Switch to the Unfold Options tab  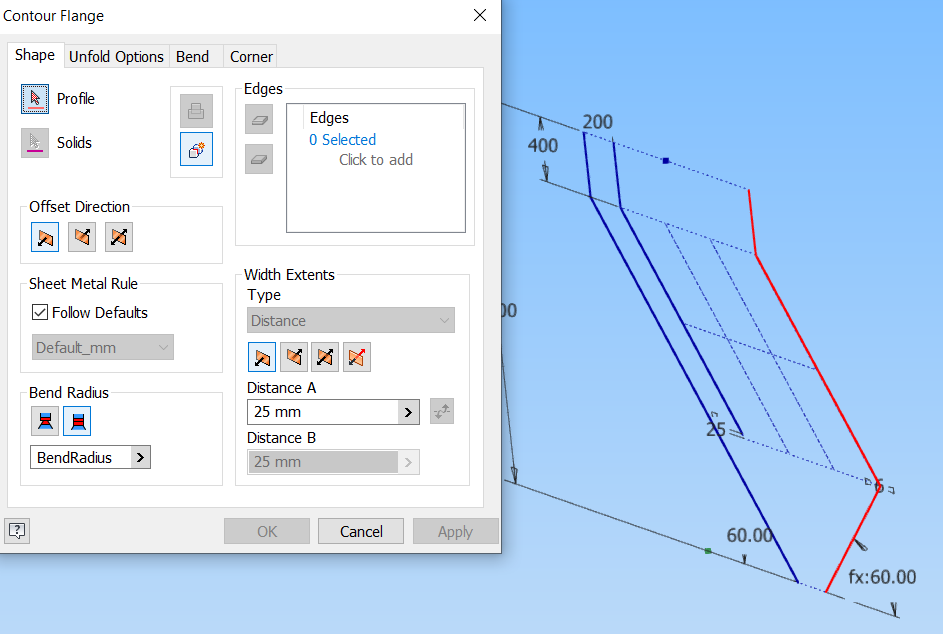[x=116, y=56]
